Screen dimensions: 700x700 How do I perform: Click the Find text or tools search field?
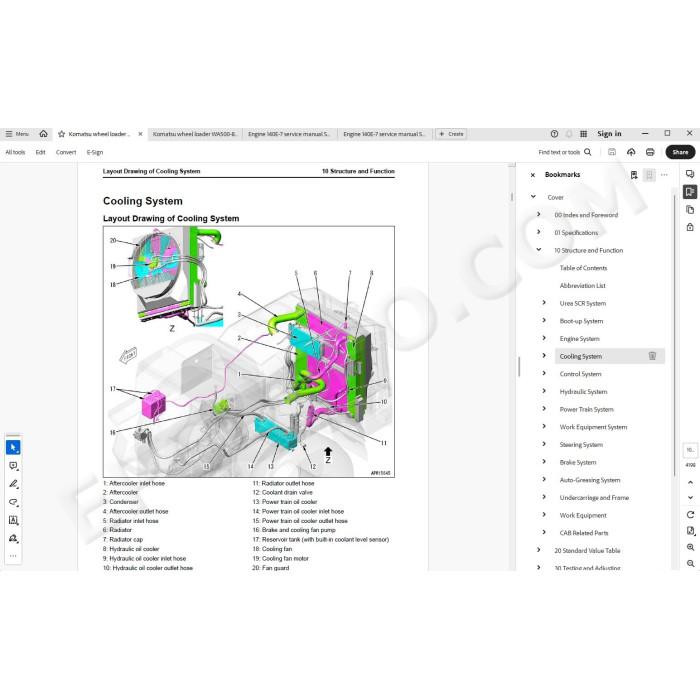click(x=564, y=152)
